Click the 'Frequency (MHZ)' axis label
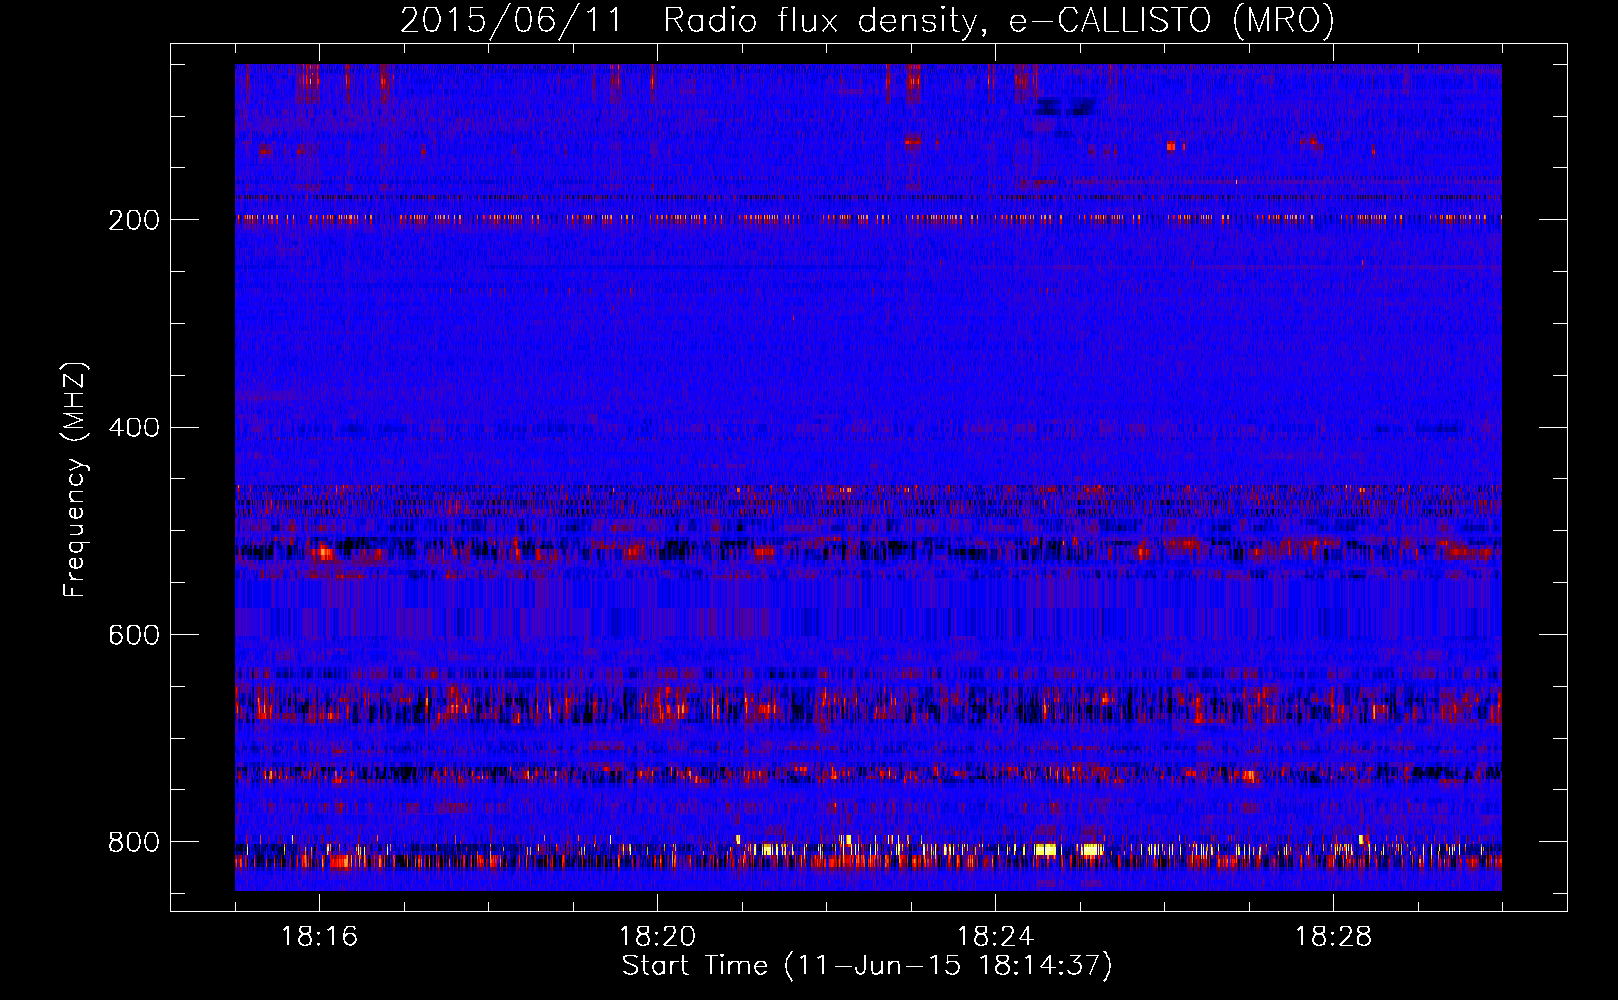Viewport: 1618px width, 1000px height. tap(75, 480)
